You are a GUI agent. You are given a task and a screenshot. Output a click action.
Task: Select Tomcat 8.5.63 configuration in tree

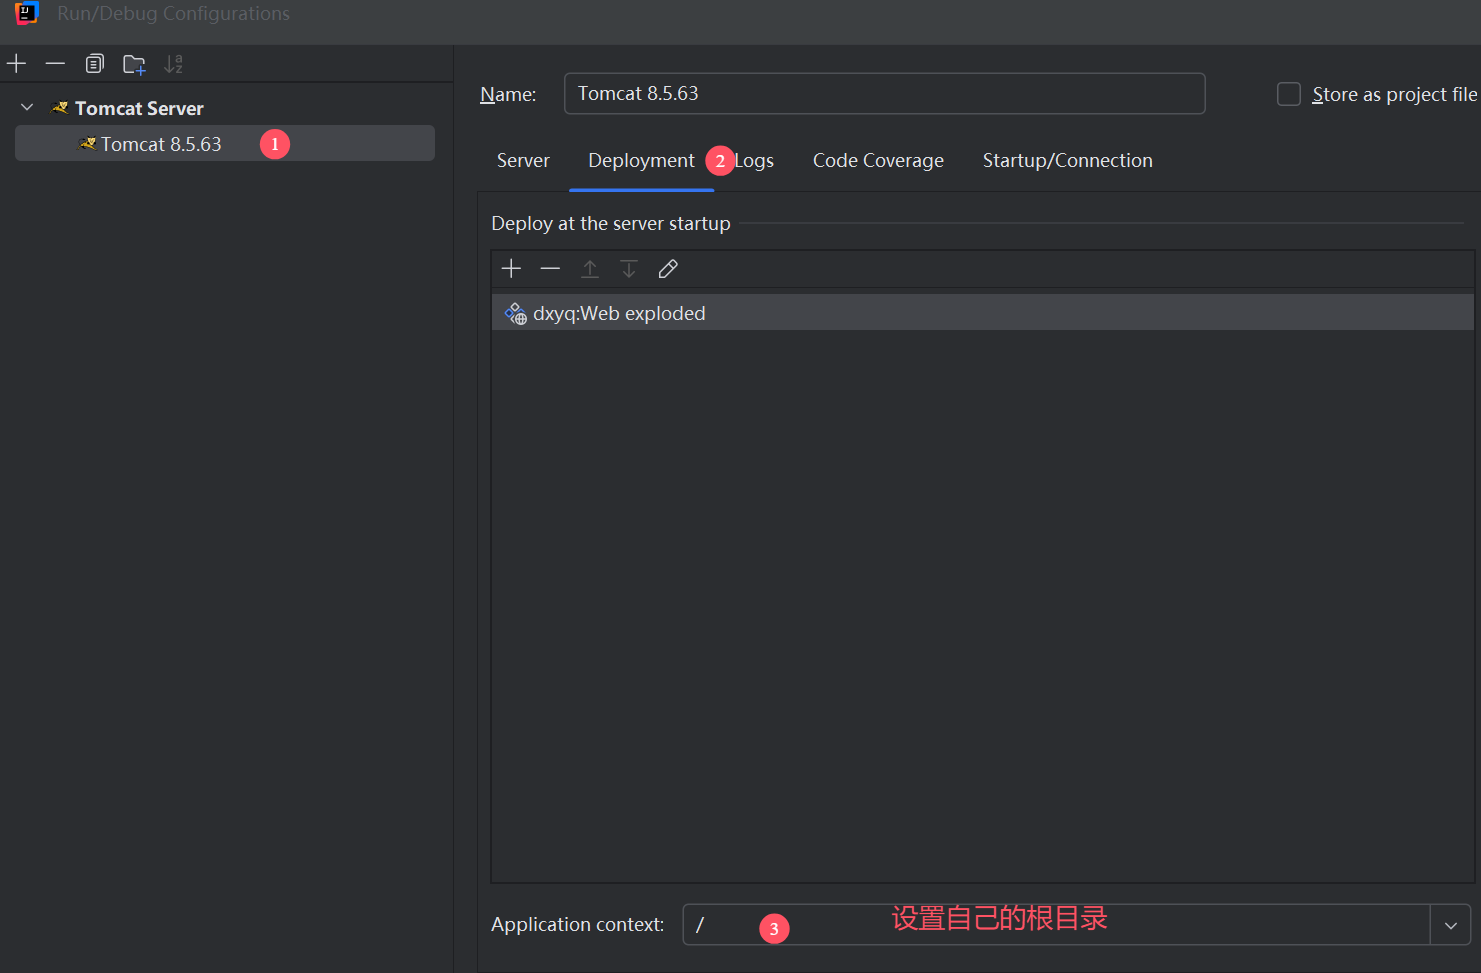pyautogui.click(x=161, y=144)
